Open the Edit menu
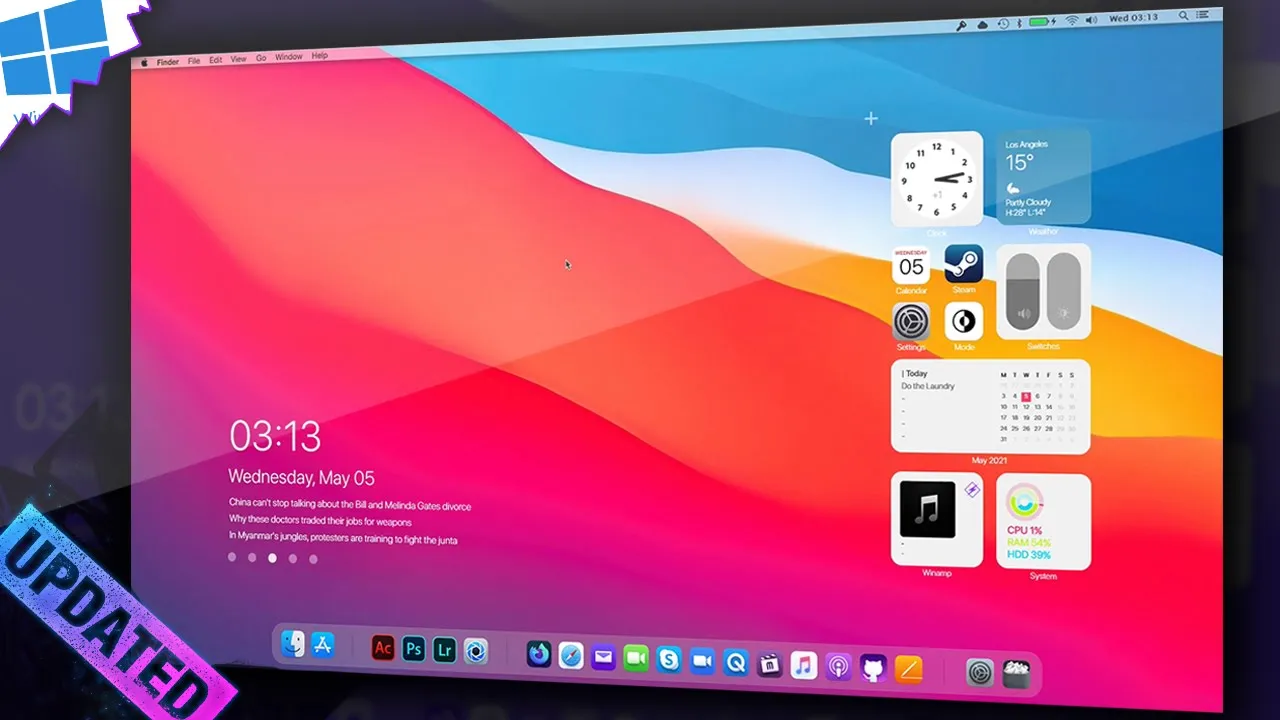 [x=216, y=60]
